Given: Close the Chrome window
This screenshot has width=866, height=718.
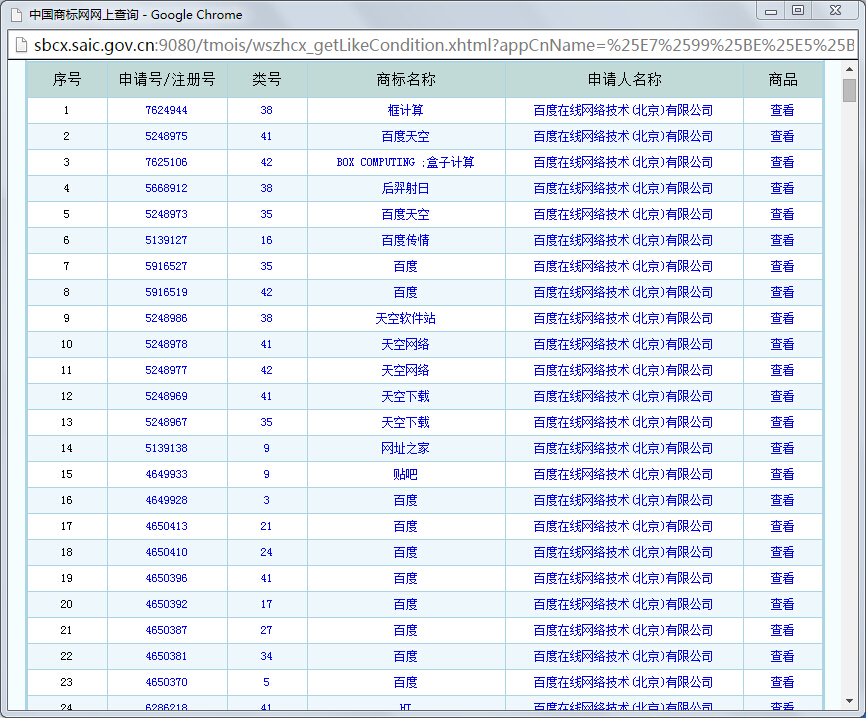Looking at the screenshot, I should coord(835,10).
